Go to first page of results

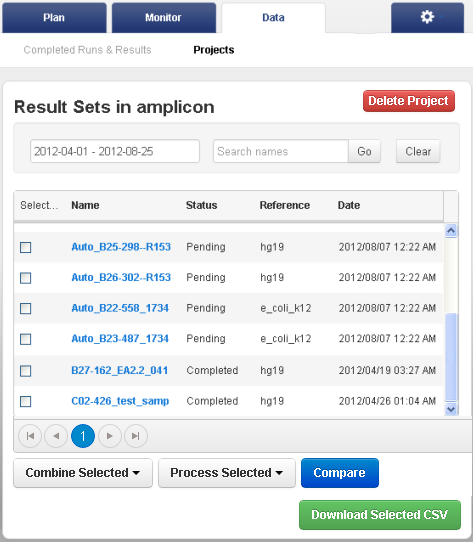(x=30, y=436)
